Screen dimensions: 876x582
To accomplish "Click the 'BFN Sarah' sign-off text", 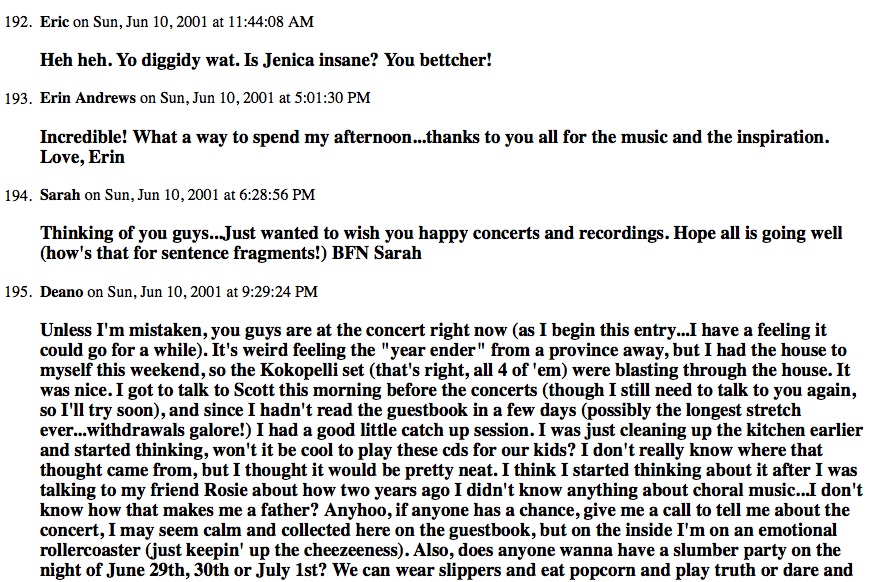I will (x=377, y=253).
